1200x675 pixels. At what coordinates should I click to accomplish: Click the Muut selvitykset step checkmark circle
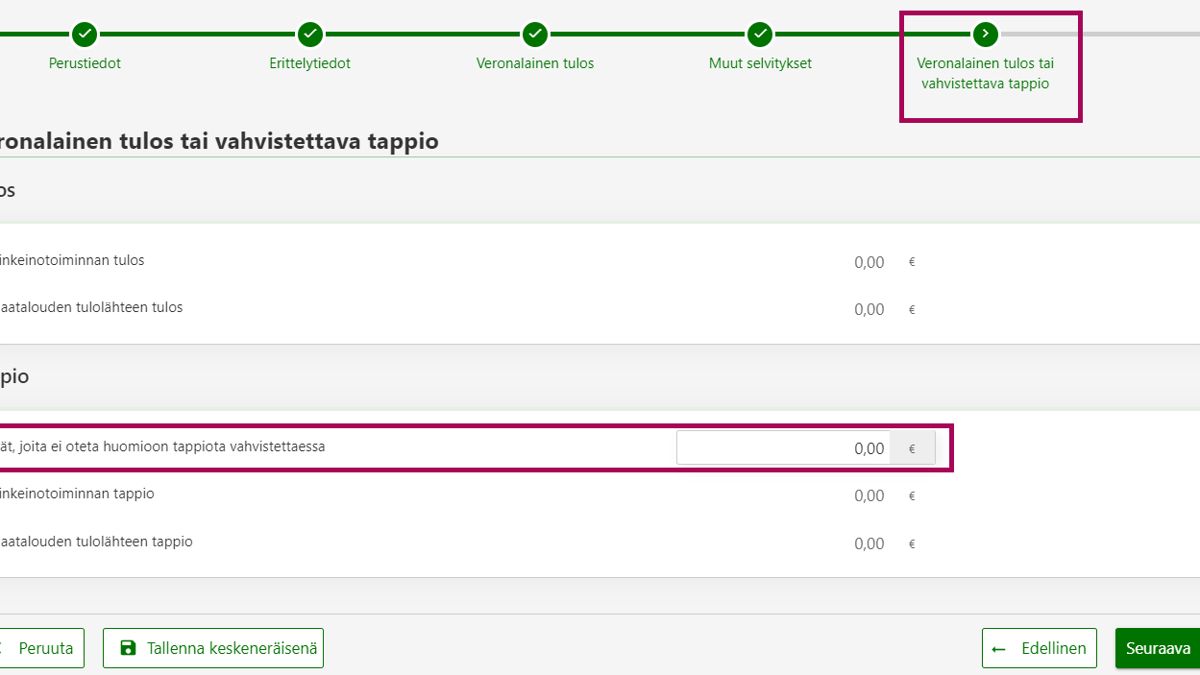[x=760, y=34]
